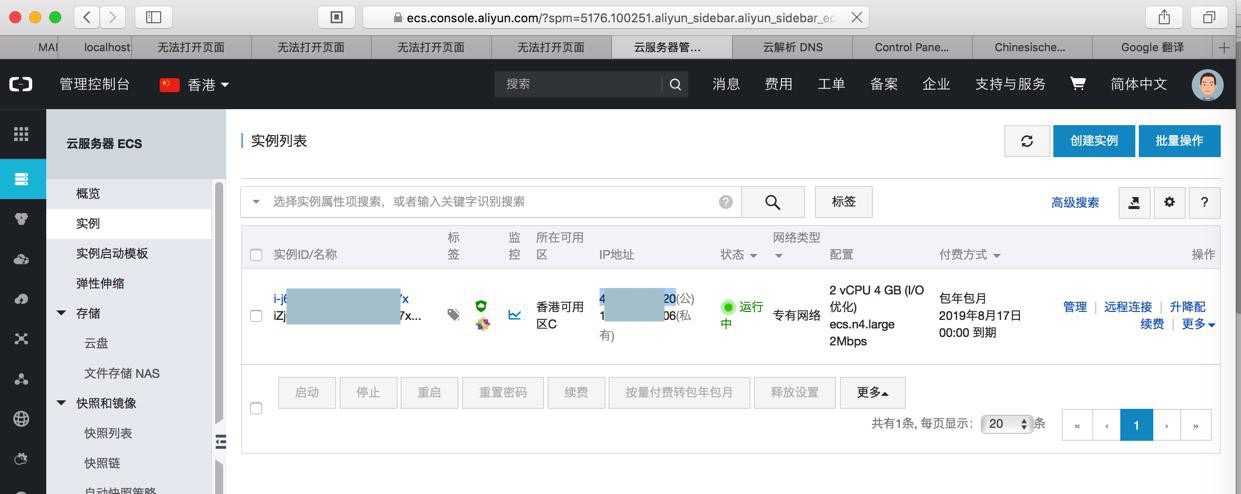Switch to the 云解析 DNS tab
This screenshot has width=1241, height=494.
pos(792,47)
